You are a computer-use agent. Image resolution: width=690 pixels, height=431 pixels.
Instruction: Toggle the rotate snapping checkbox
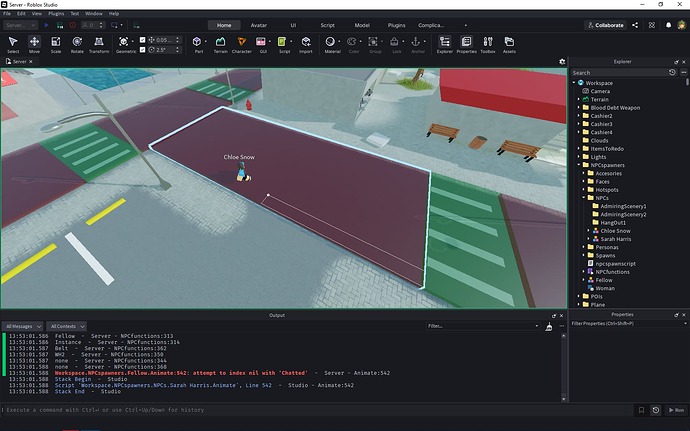click(142, 50)
